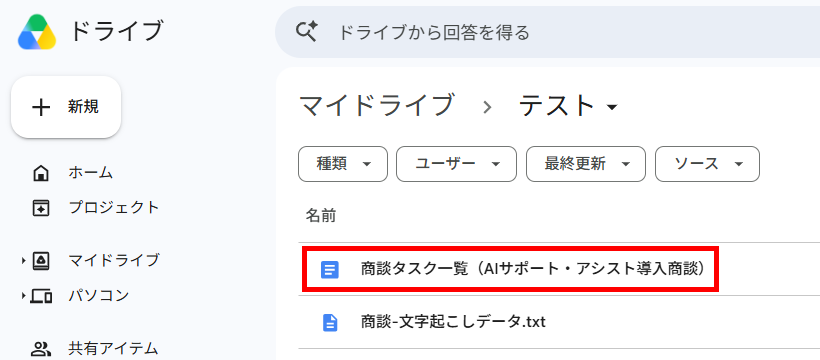This screenshot has height=360, width=820.
Task: Open the 最終更新 filter dropdown
Action: click(x=586, y=164)
